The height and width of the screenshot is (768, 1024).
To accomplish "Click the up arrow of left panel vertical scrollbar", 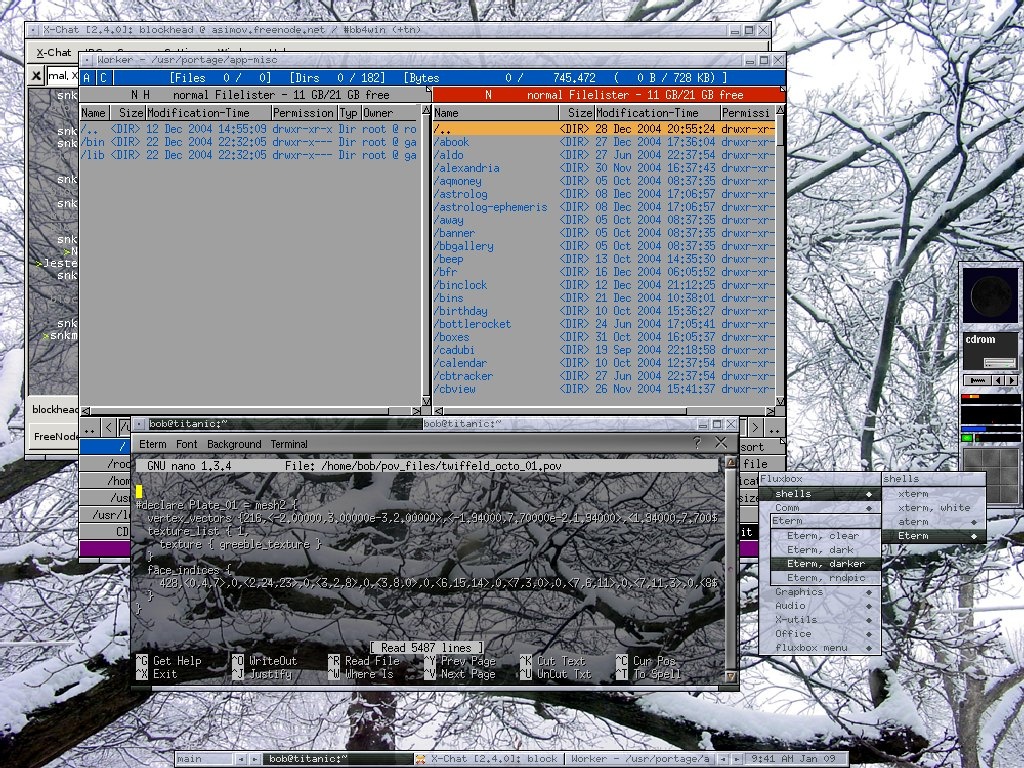I will 426,110.
